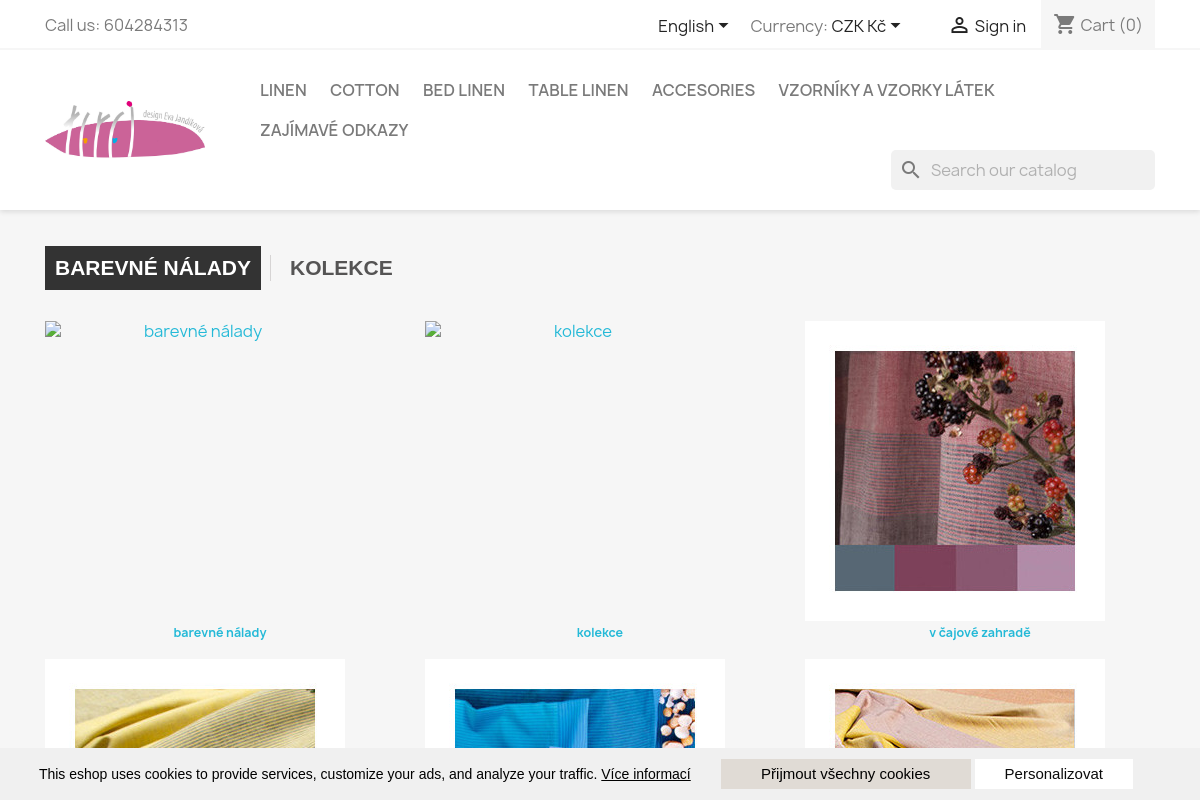Click the light lilac color swatch
This screenshot has height=800, width=1200.
point(1046,568)
